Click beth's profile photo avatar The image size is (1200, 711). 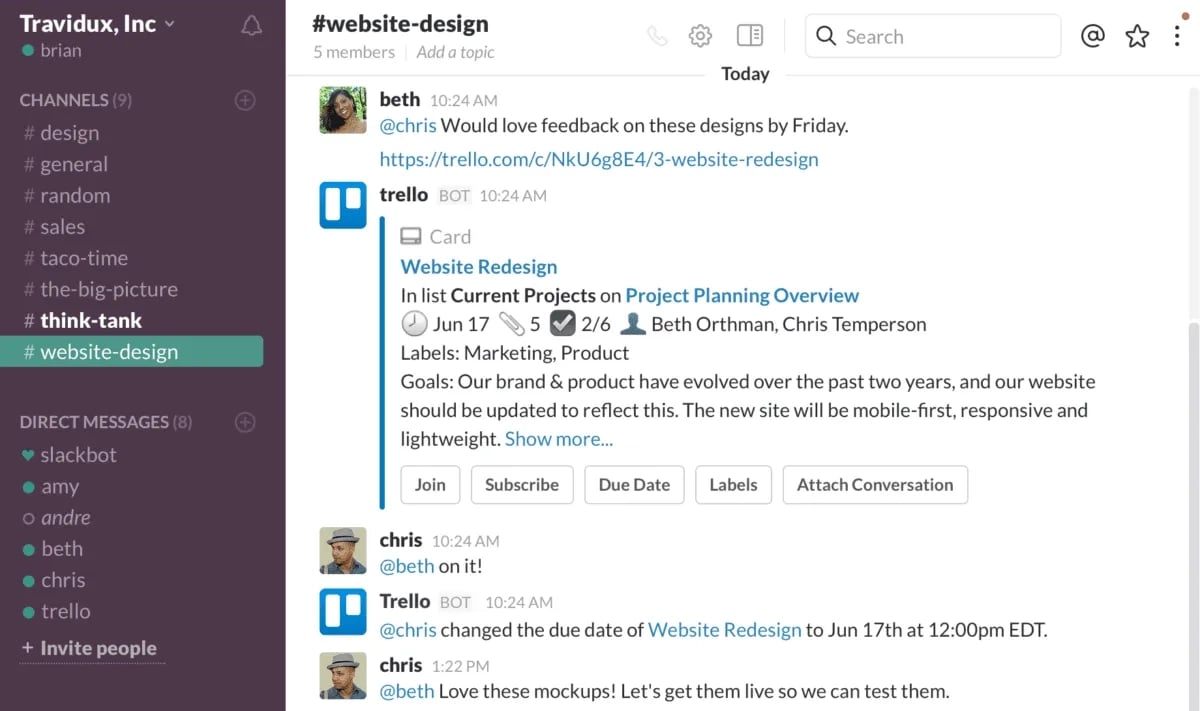click(343, 110)
